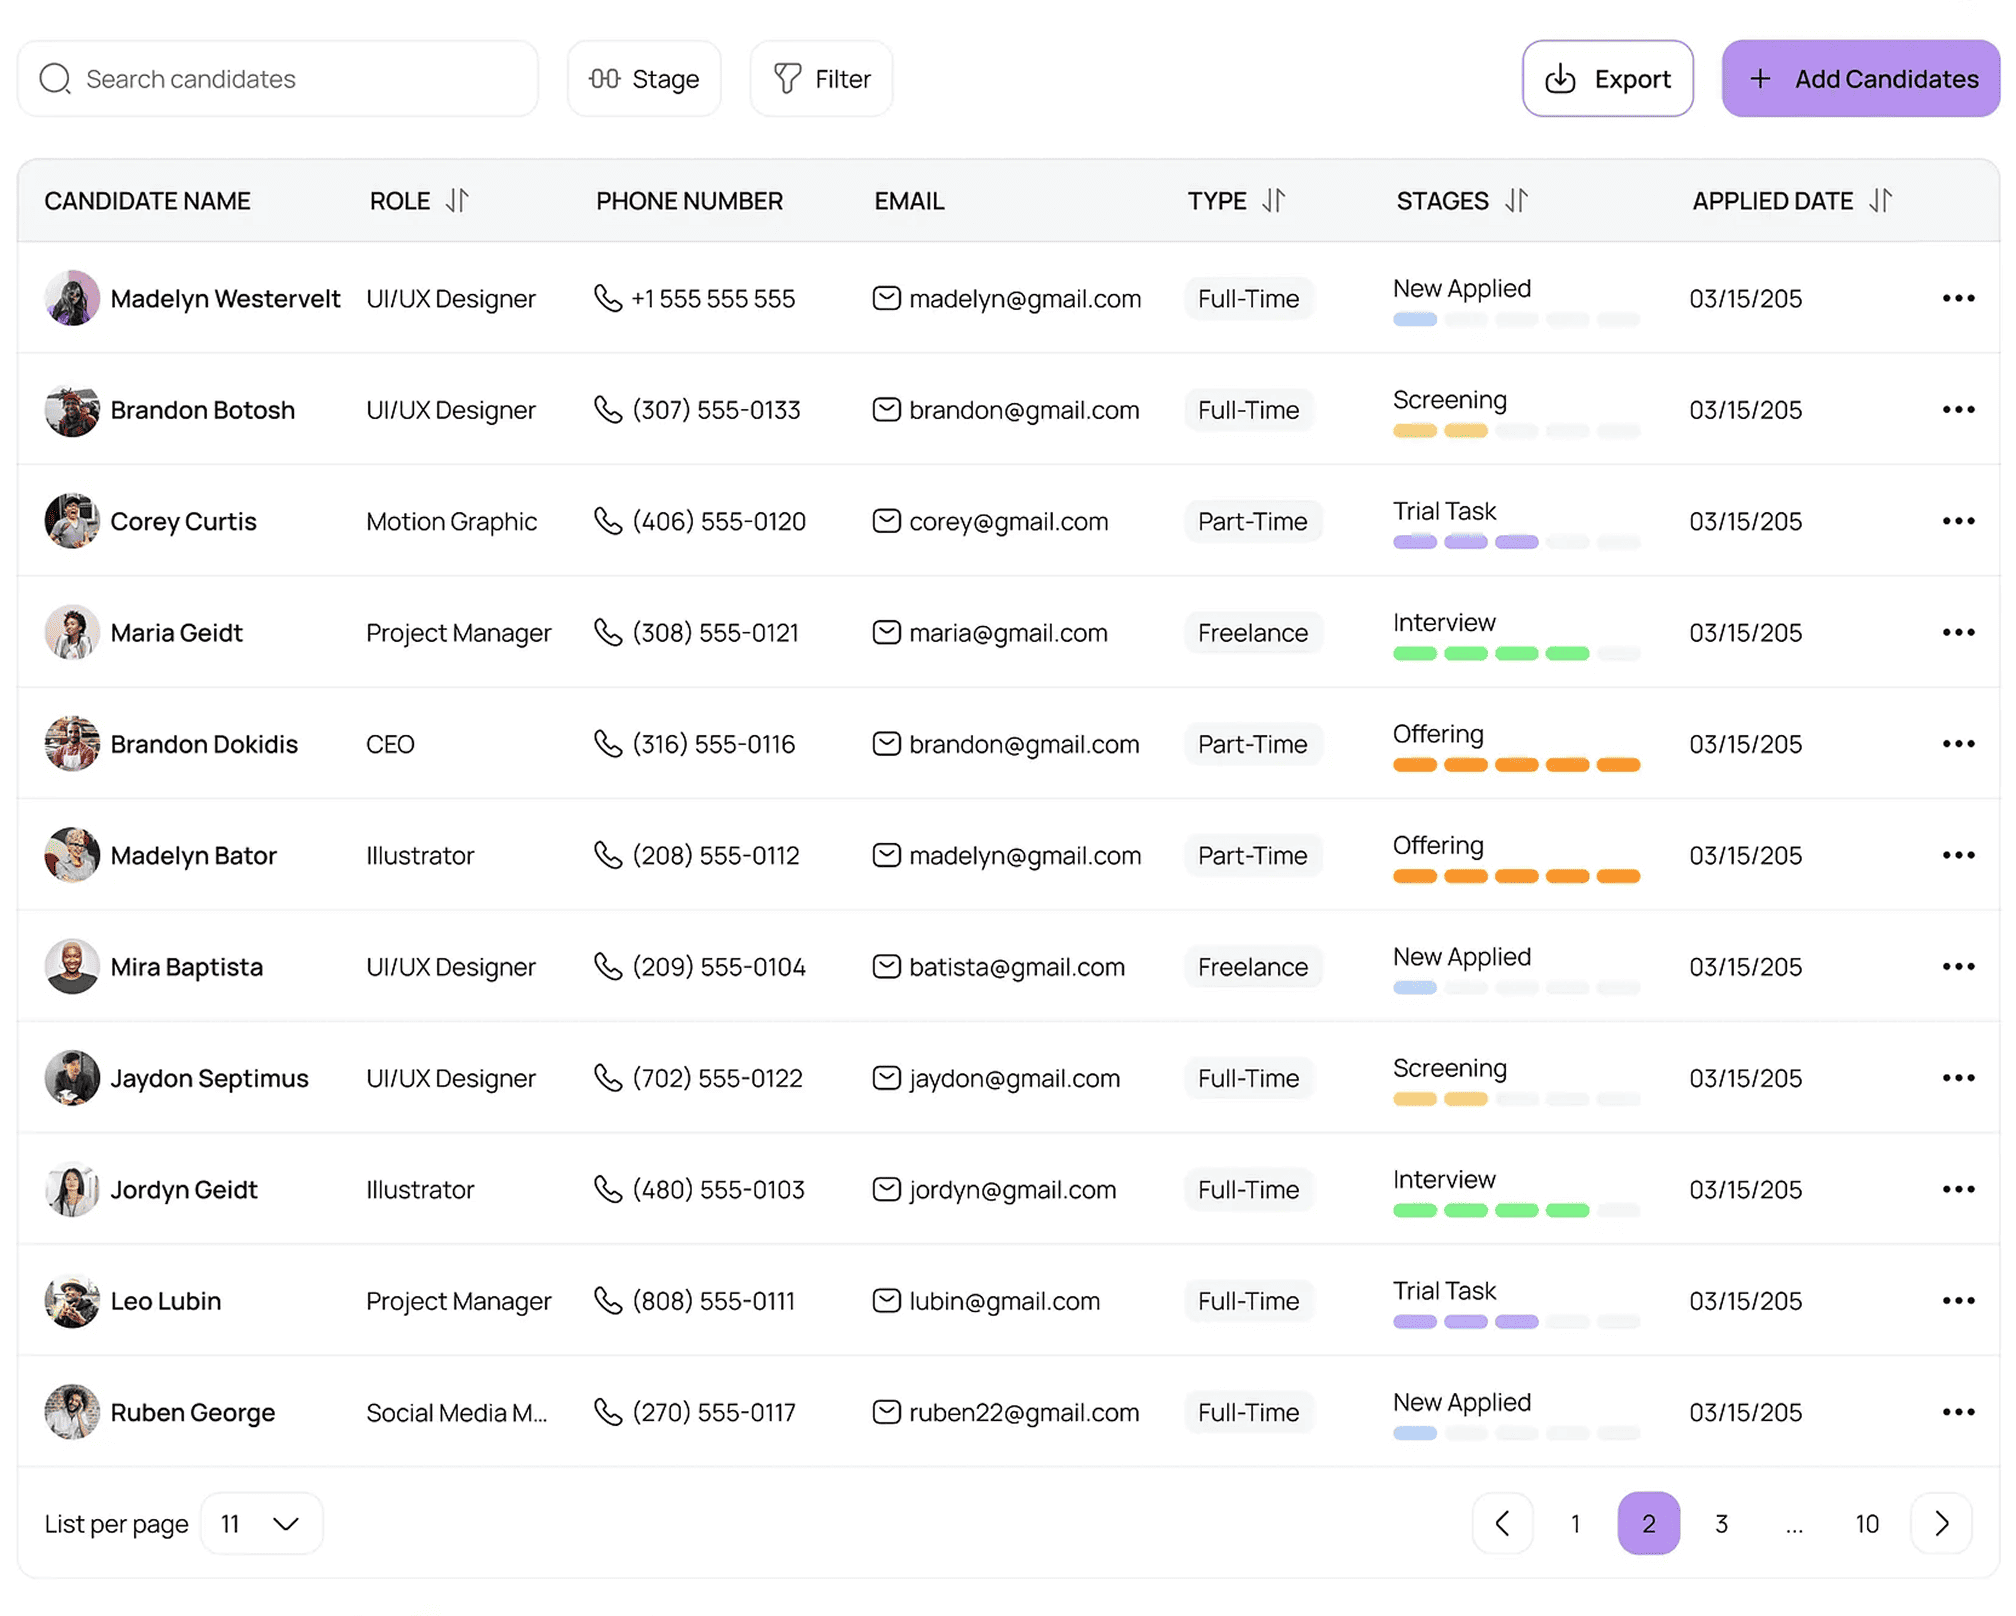Click Maria Geidt's Interview progress bar
The width and height of the screenshot is (2016, 1616).
(1515, 654)
